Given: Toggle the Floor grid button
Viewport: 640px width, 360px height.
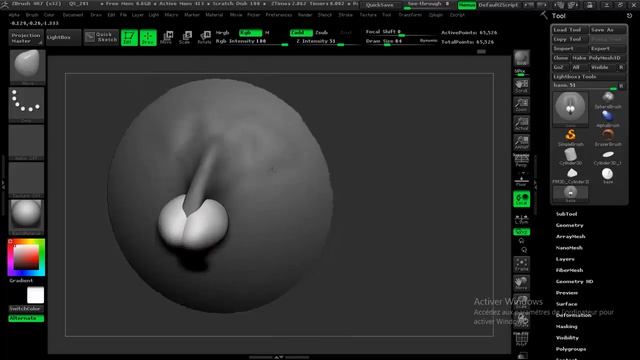Looking at the screenshot, I should tap(522, 180).
